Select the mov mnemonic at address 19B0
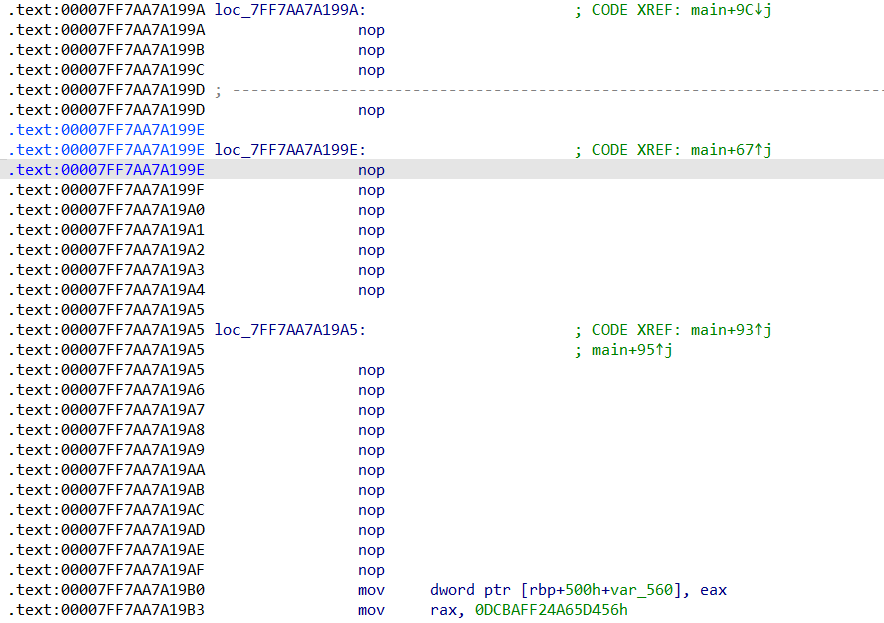This screenshot has height=623, width=884. tap(371, 590)
